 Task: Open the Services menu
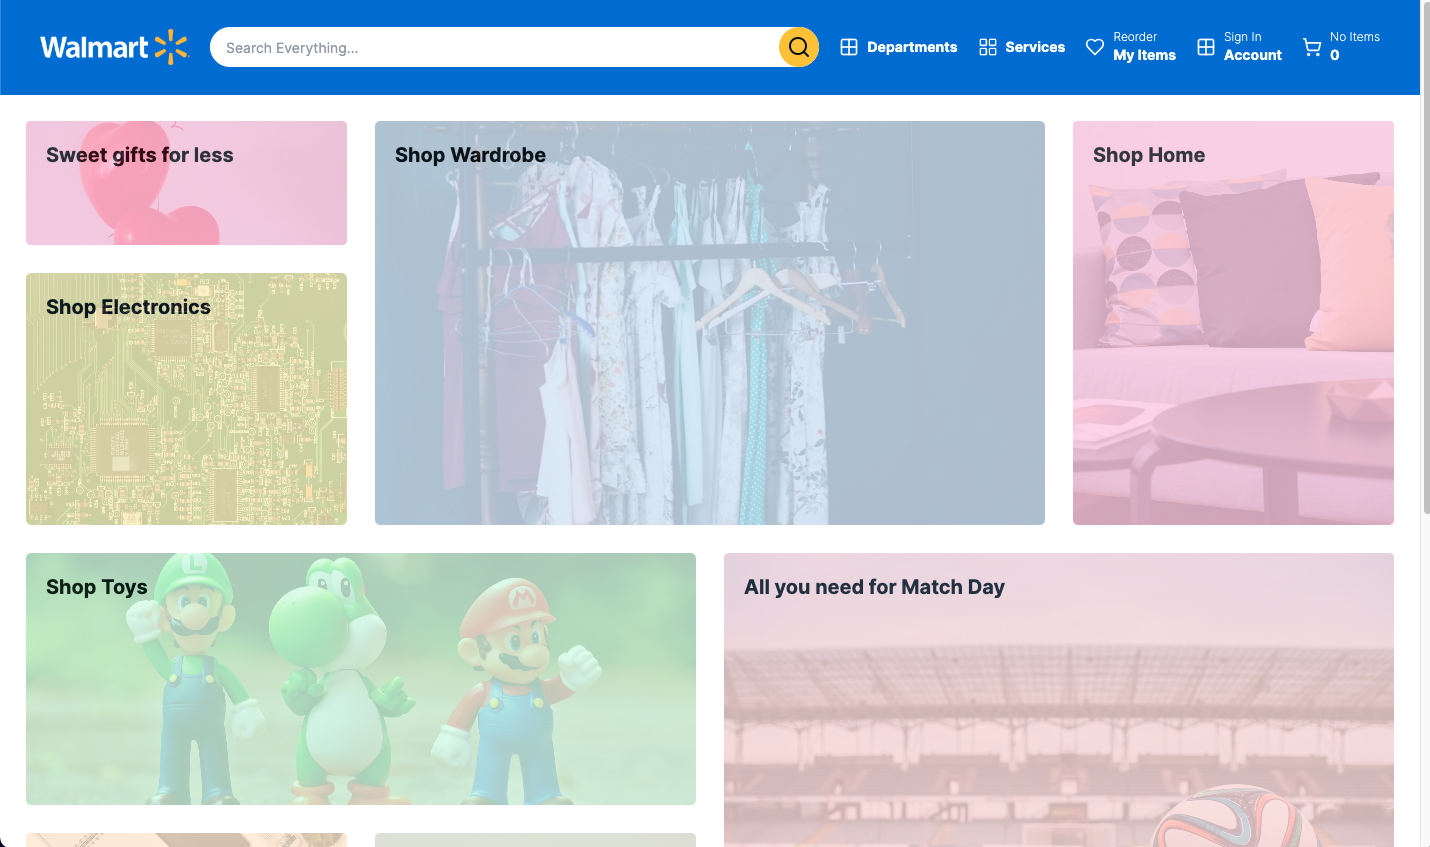1022,47
